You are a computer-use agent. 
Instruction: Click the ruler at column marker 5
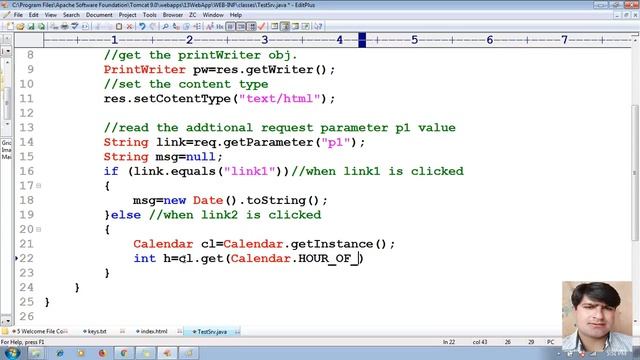(x=414, y=40)
